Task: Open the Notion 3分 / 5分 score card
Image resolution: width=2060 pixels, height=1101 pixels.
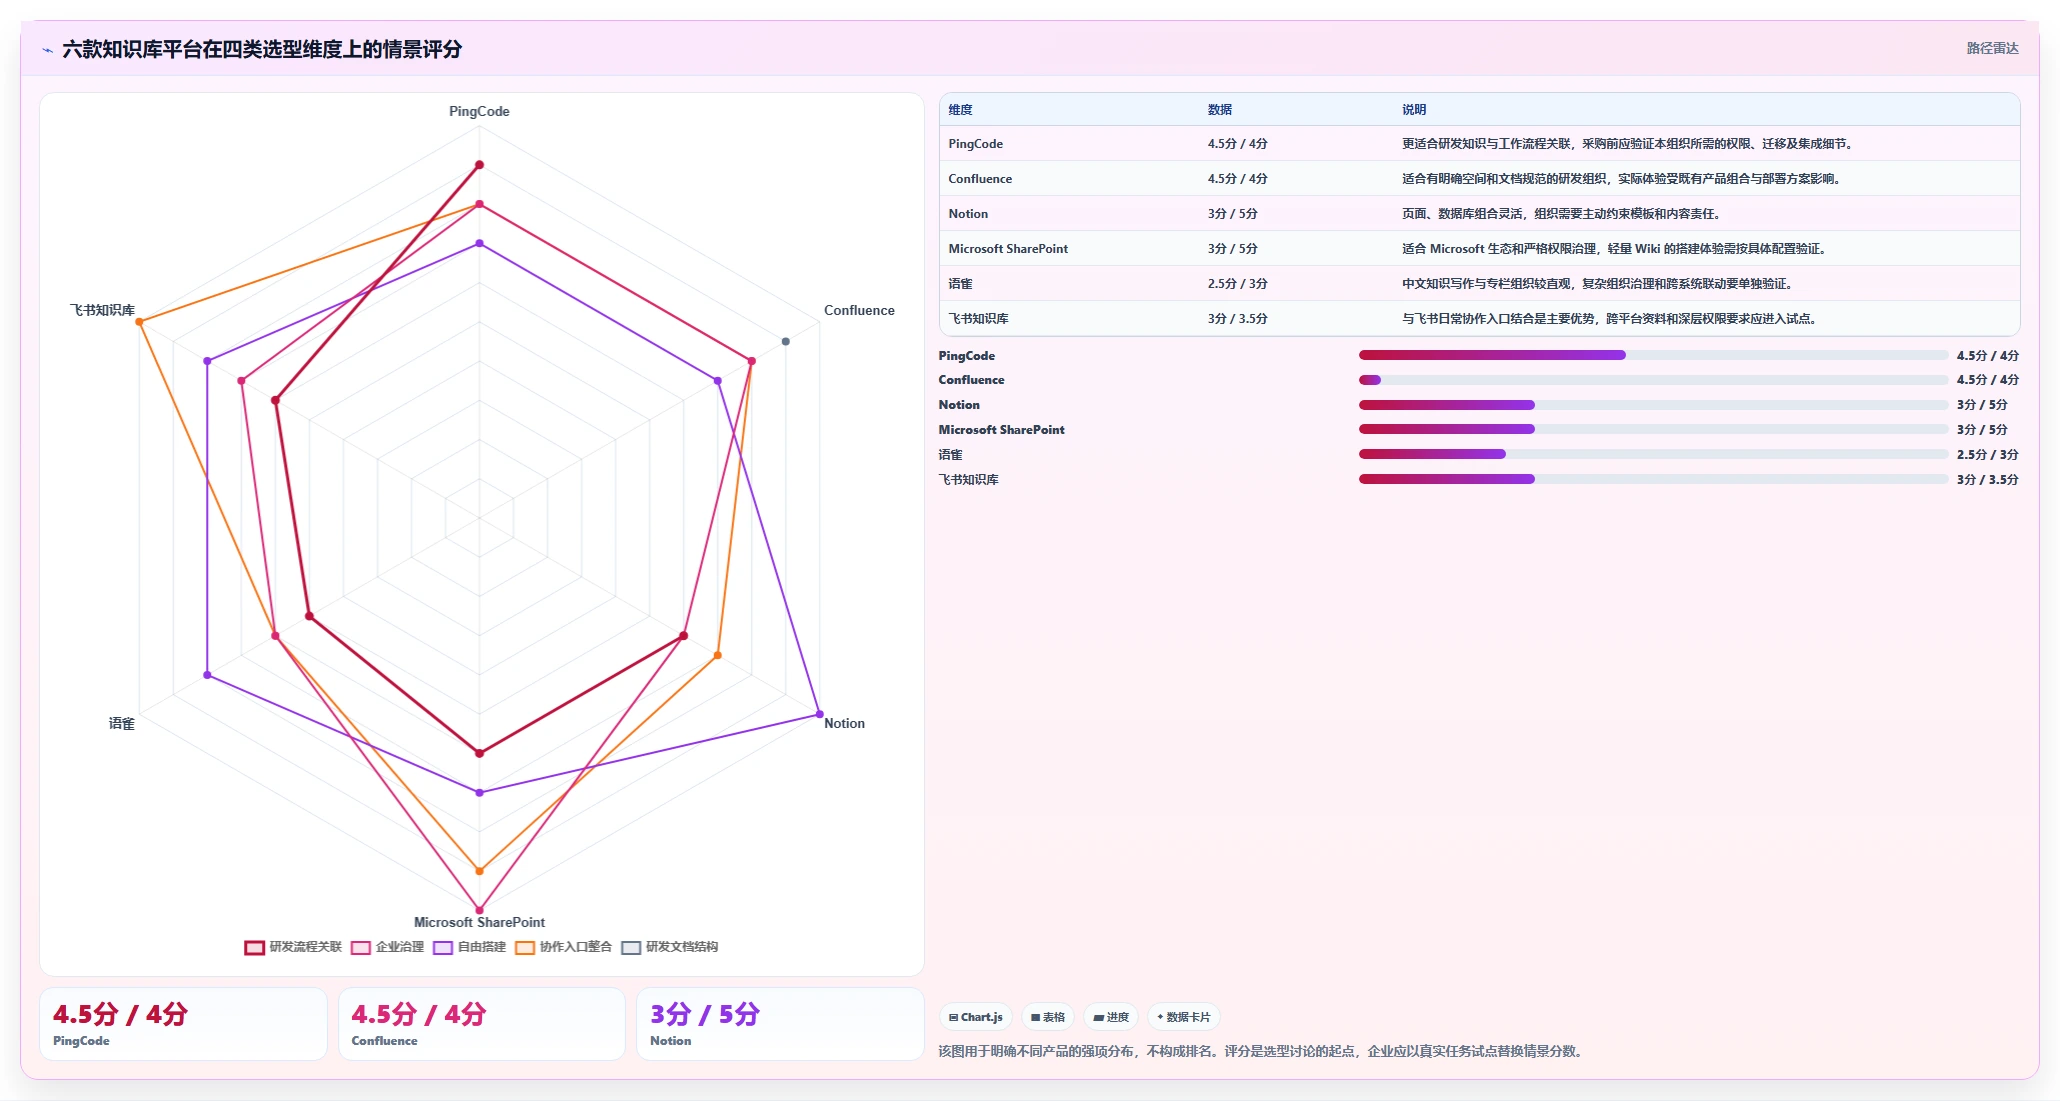Action: pos(780,1024)
